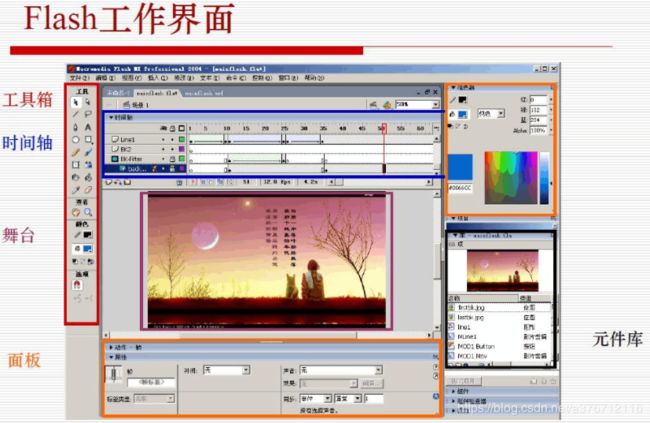
Task: Toggle visibility dot of BK2 layer
Action: [x=164, y=149]
